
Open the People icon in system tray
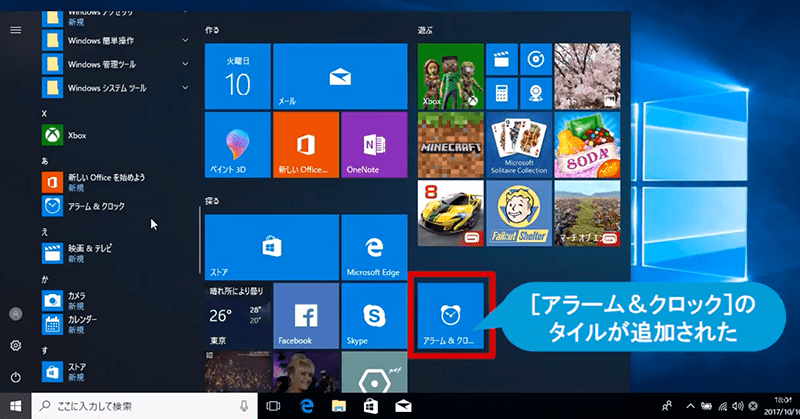[667, 406]
